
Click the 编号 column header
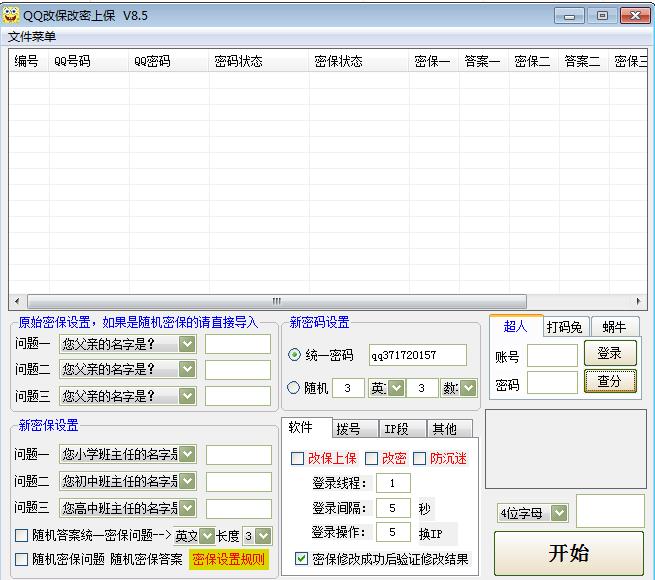(x=29, y=61)
